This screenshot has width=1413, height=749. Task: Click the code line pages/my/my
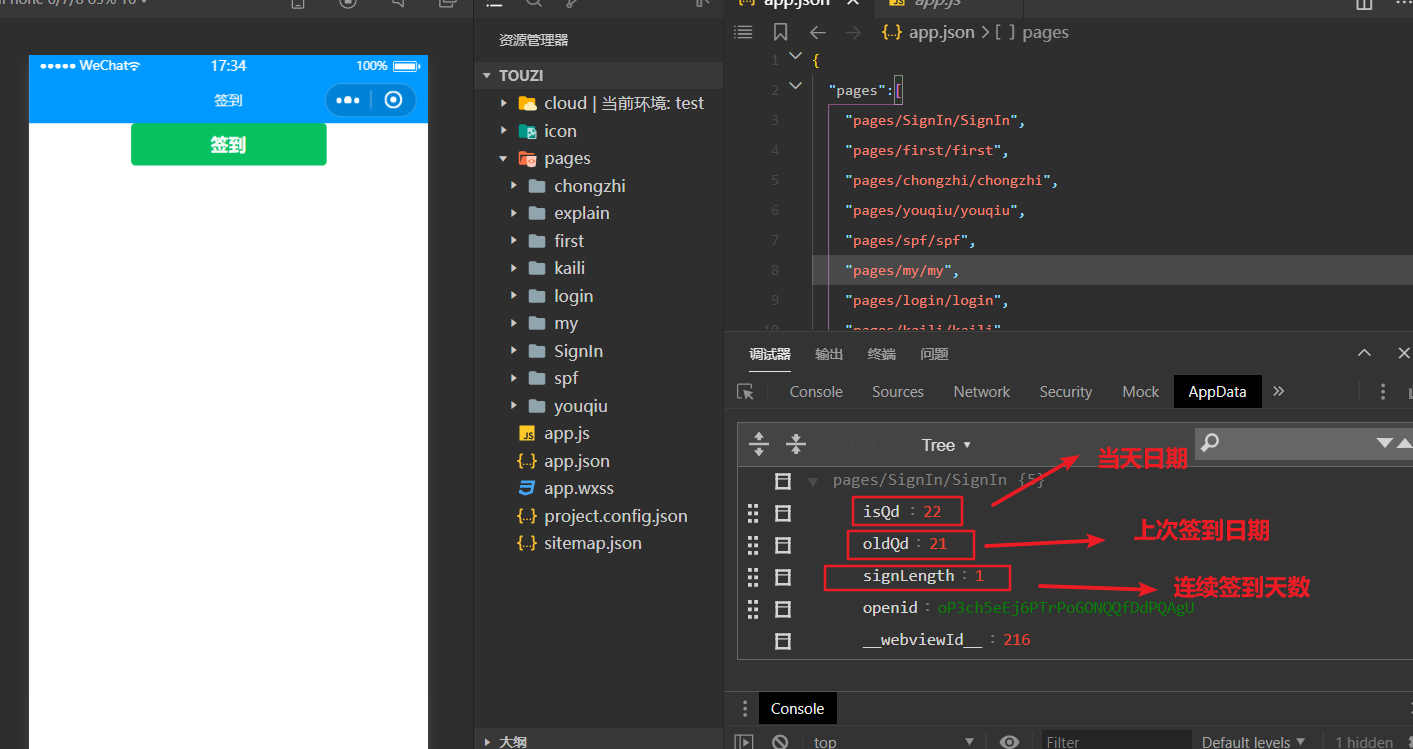(902, 270)
